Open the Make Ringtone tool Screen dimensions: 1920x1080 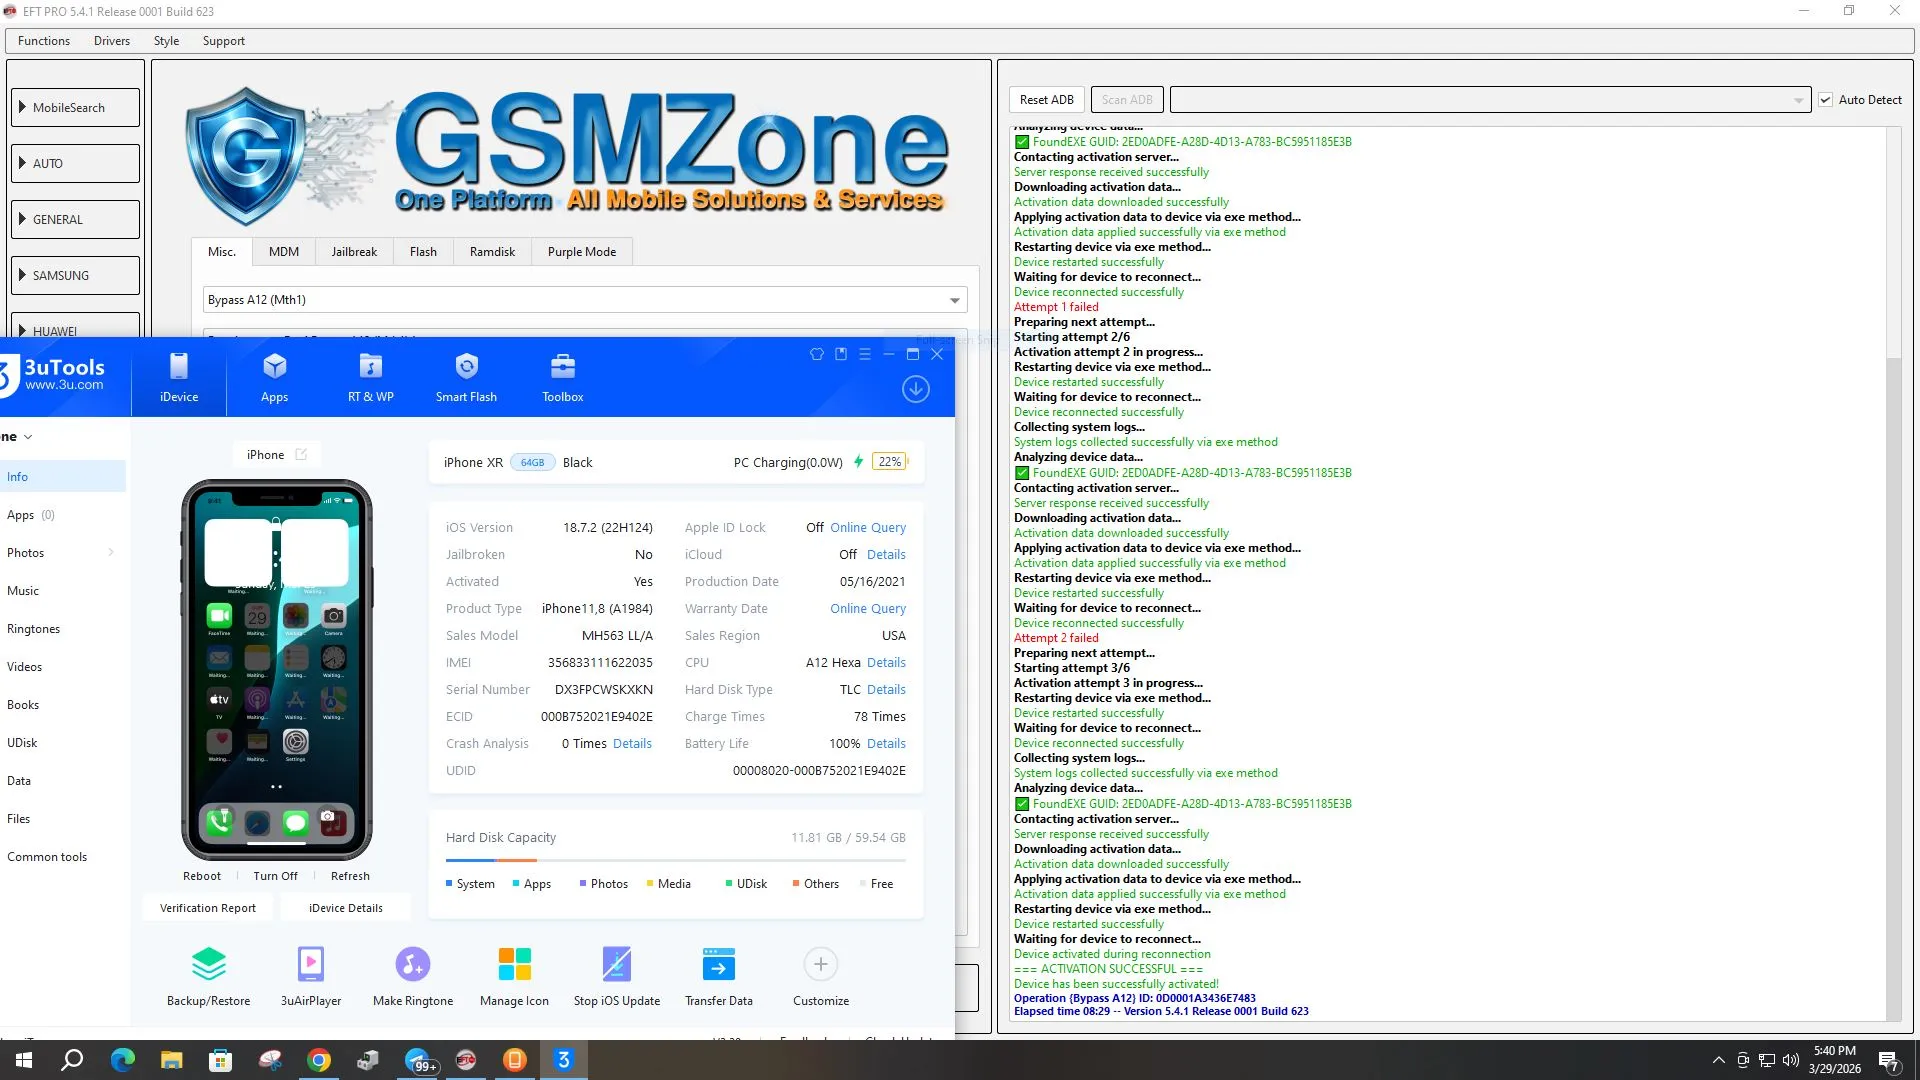tap(413, 965)
